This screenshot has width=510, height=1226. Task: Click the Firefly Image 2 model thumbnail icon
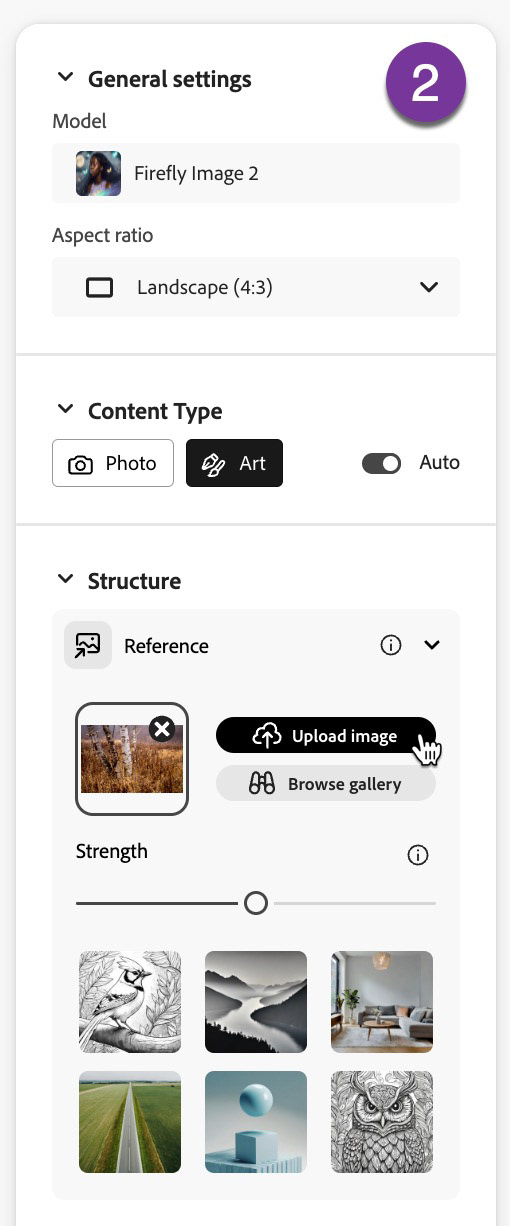pos(99,173)
